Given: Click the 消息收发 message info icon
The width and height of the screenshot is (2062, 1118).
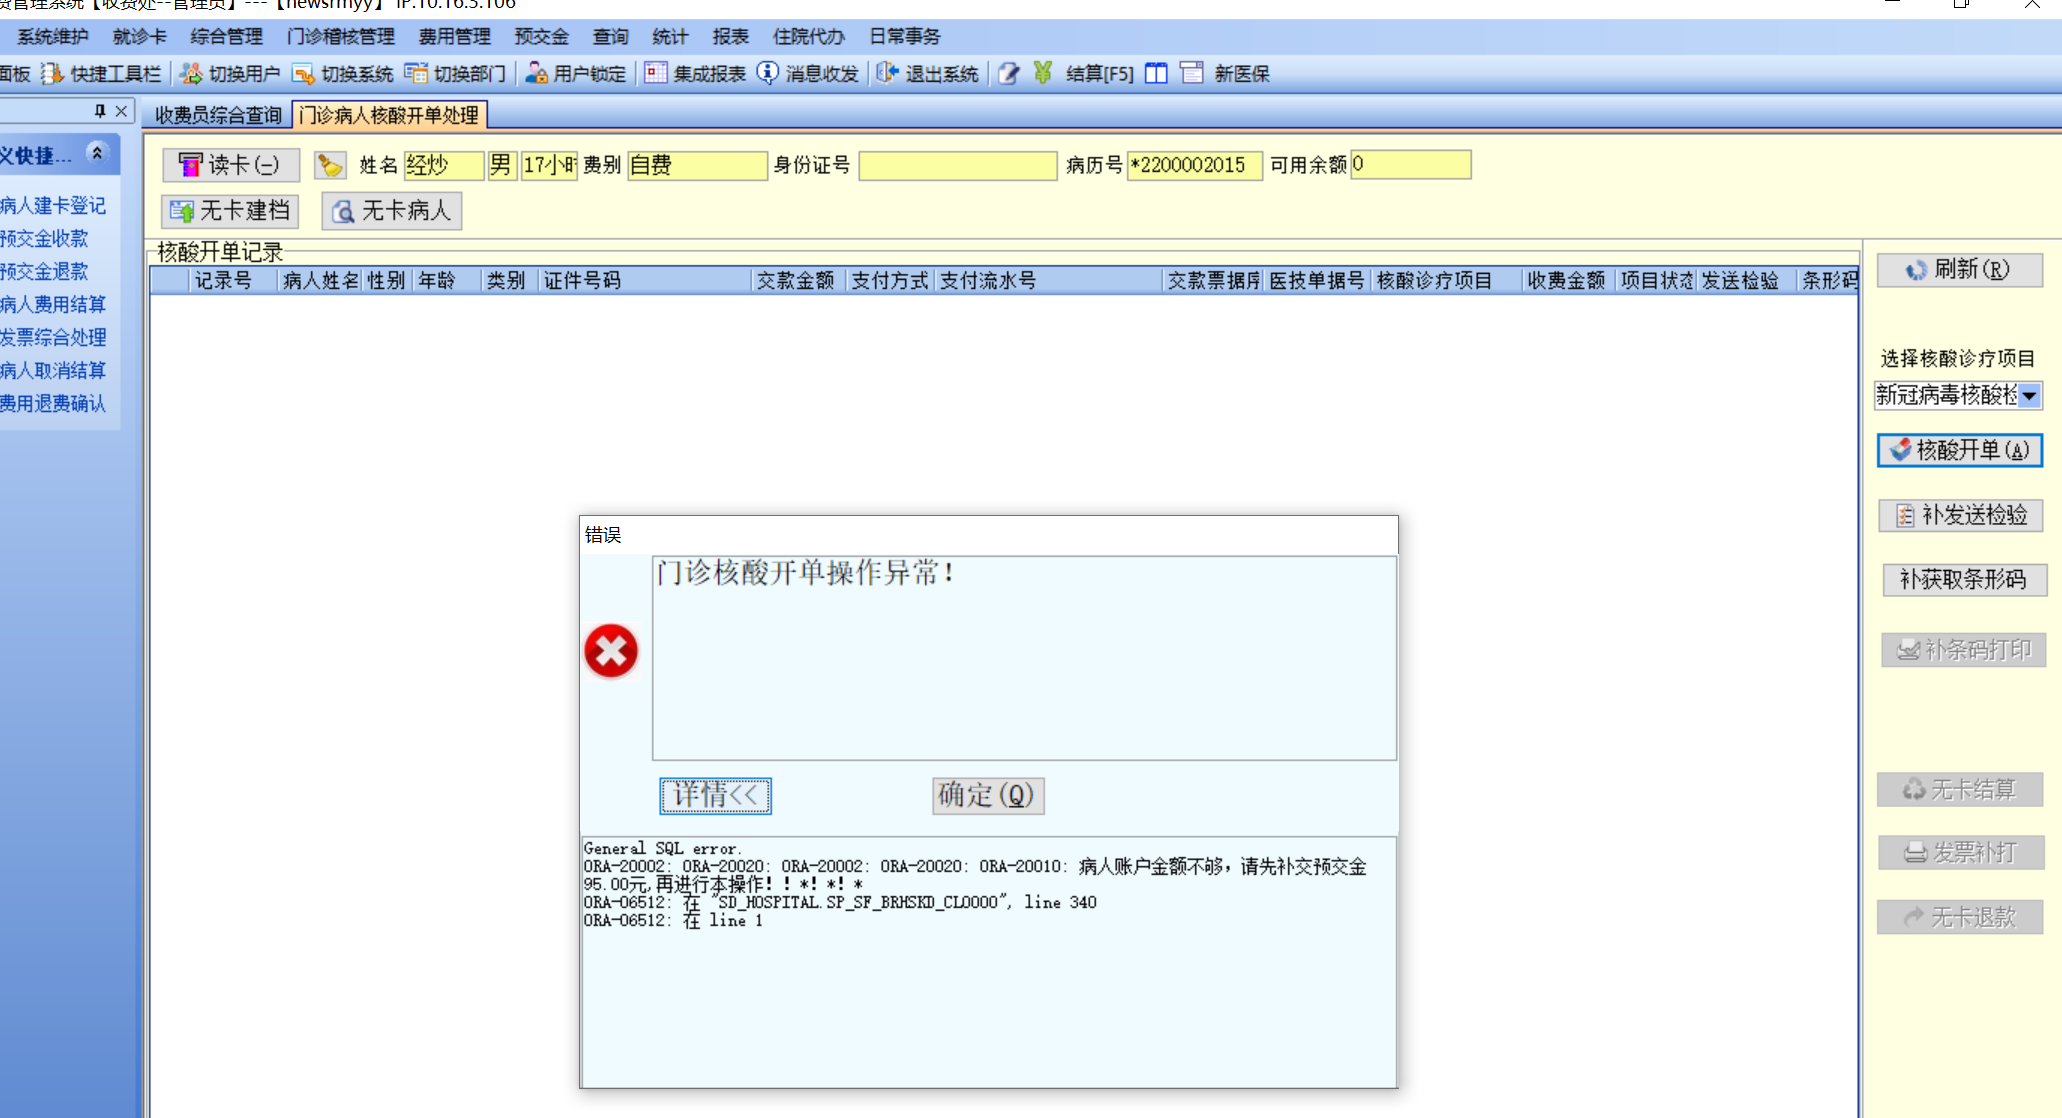Looking at the screenshot, I should [767, 73].
